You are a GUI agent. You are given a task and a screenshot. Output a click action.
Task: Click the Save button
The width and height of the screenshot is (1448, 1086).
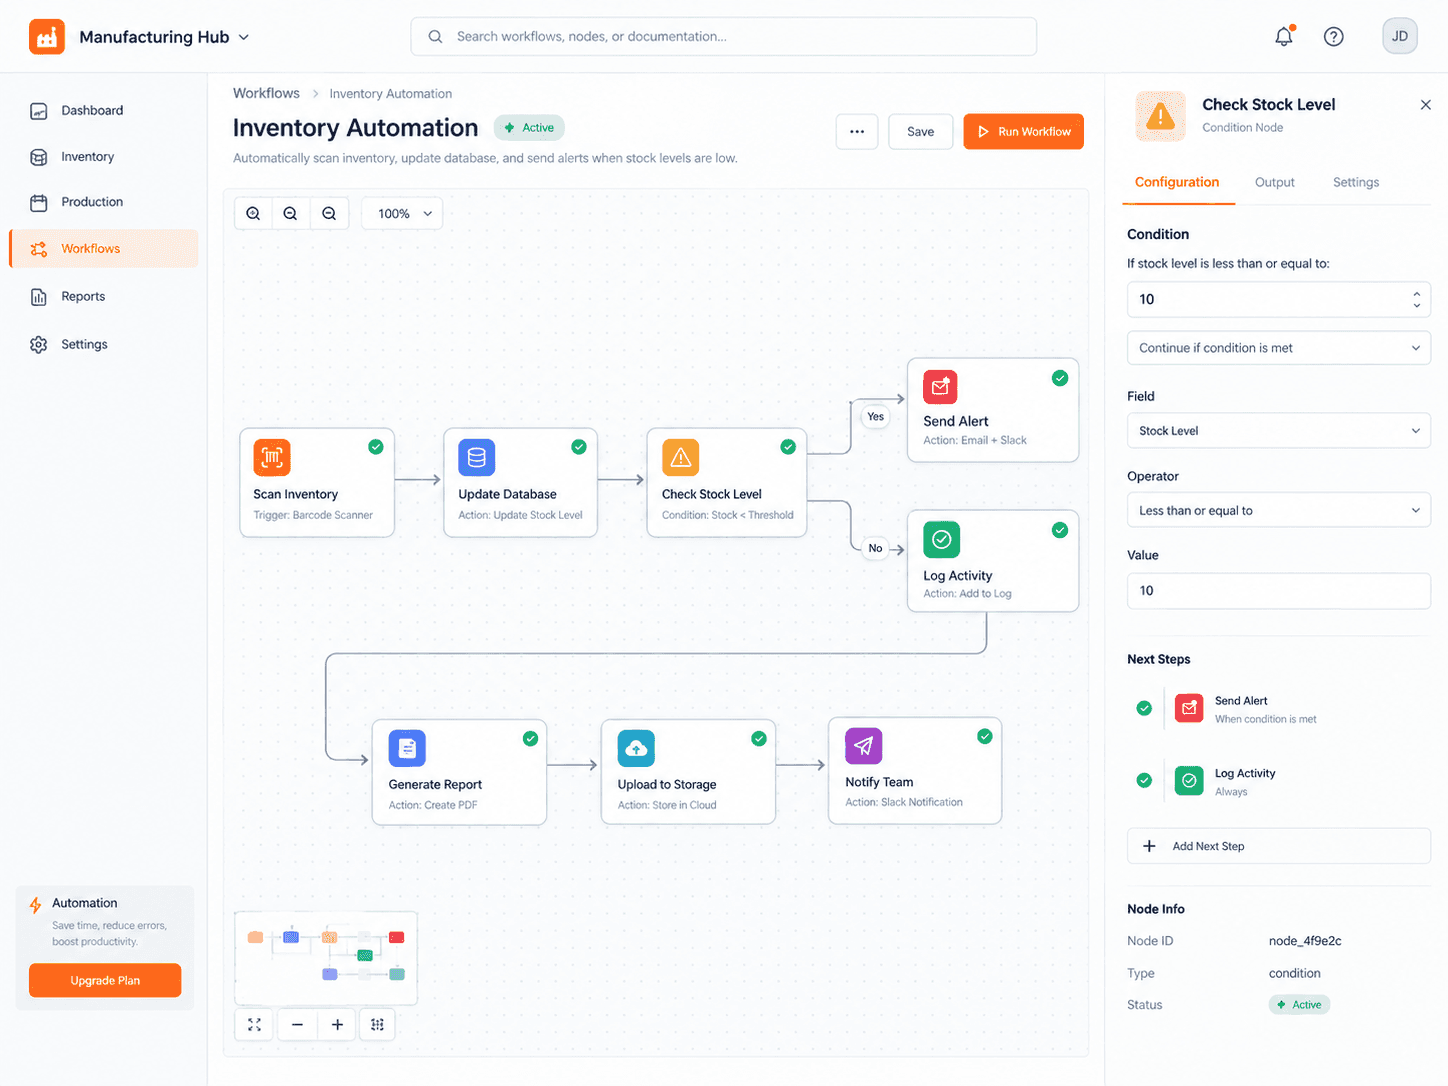pos(920,131)
